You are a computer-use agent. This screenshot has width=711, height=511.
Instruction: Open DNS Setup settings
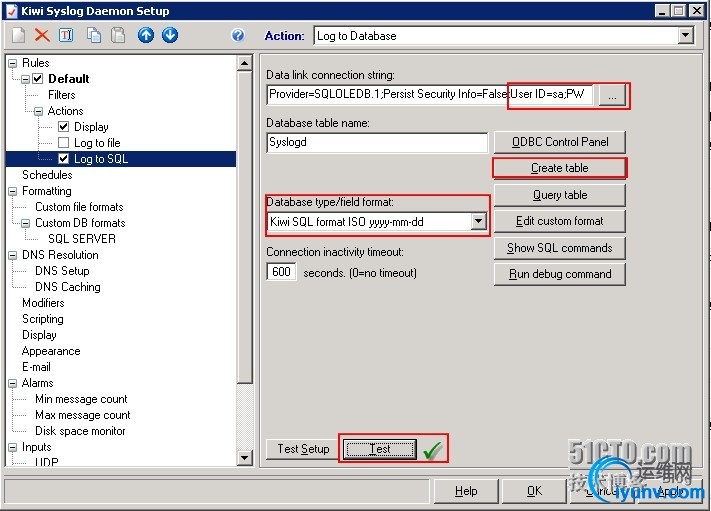pyautogui.click(x=62, y=271)
